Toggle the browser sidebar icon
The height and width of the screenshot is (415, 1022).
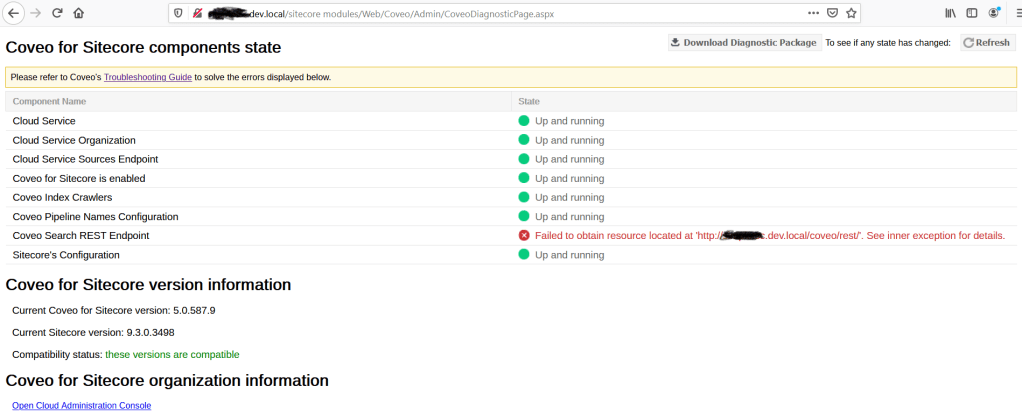(972, 13)
